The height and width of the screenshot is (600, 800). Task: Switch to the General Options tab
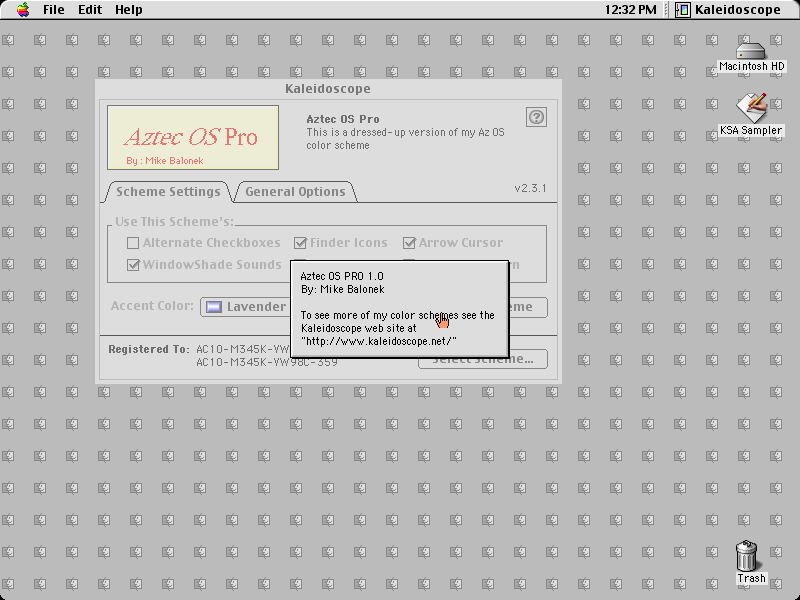tap(295, 192)
